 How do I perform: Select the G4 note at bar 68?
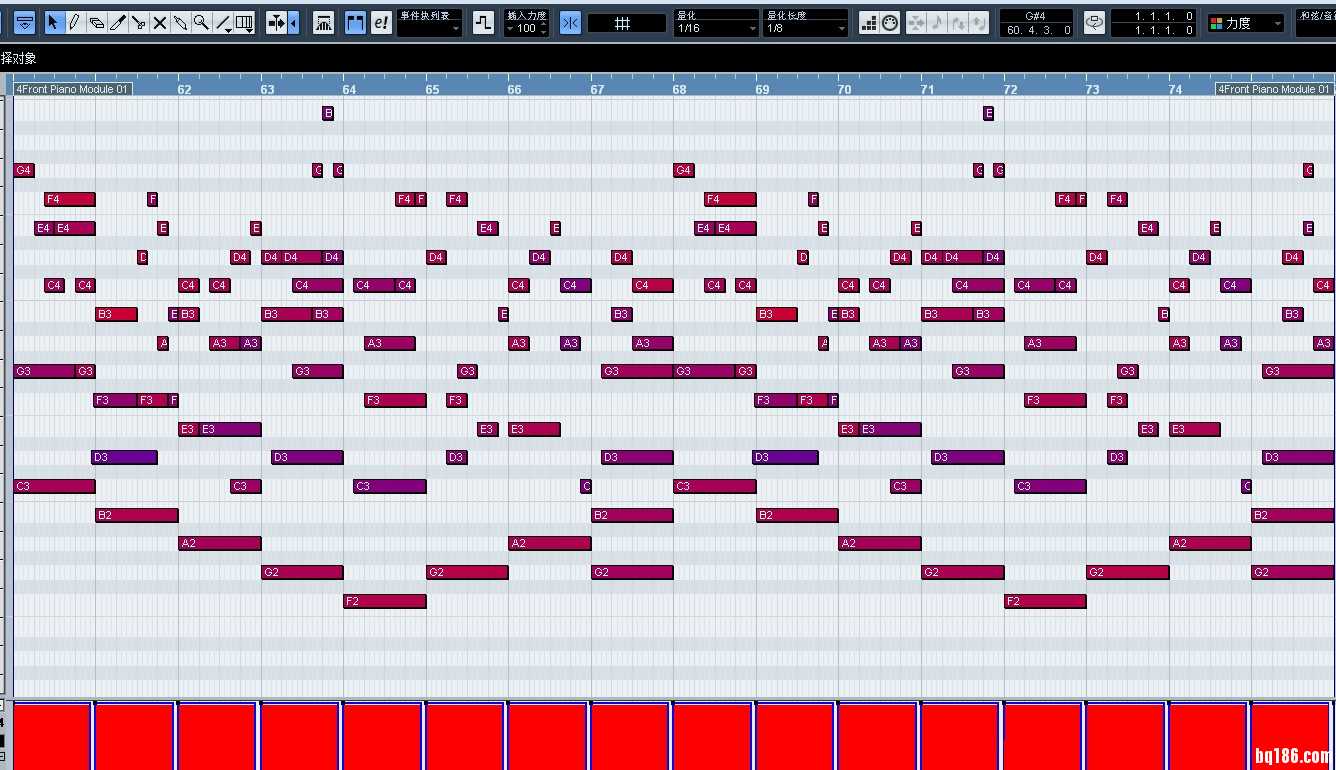pyautogui.click(x=684, y=170)
